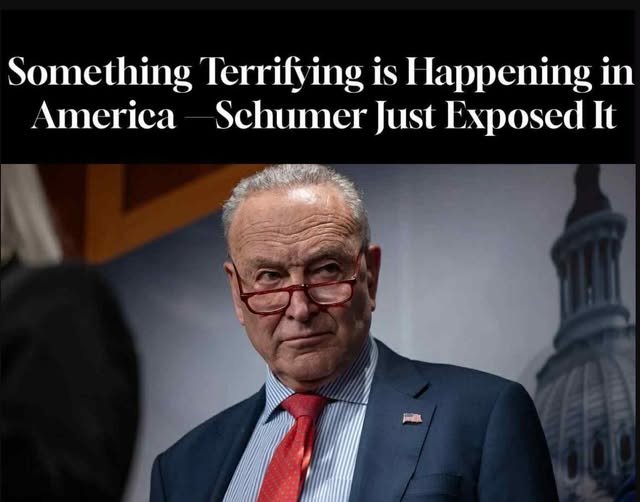Click the white flag fabric at left edge
The height and width of the screenshot is (502, 640).
pos(29,212)
